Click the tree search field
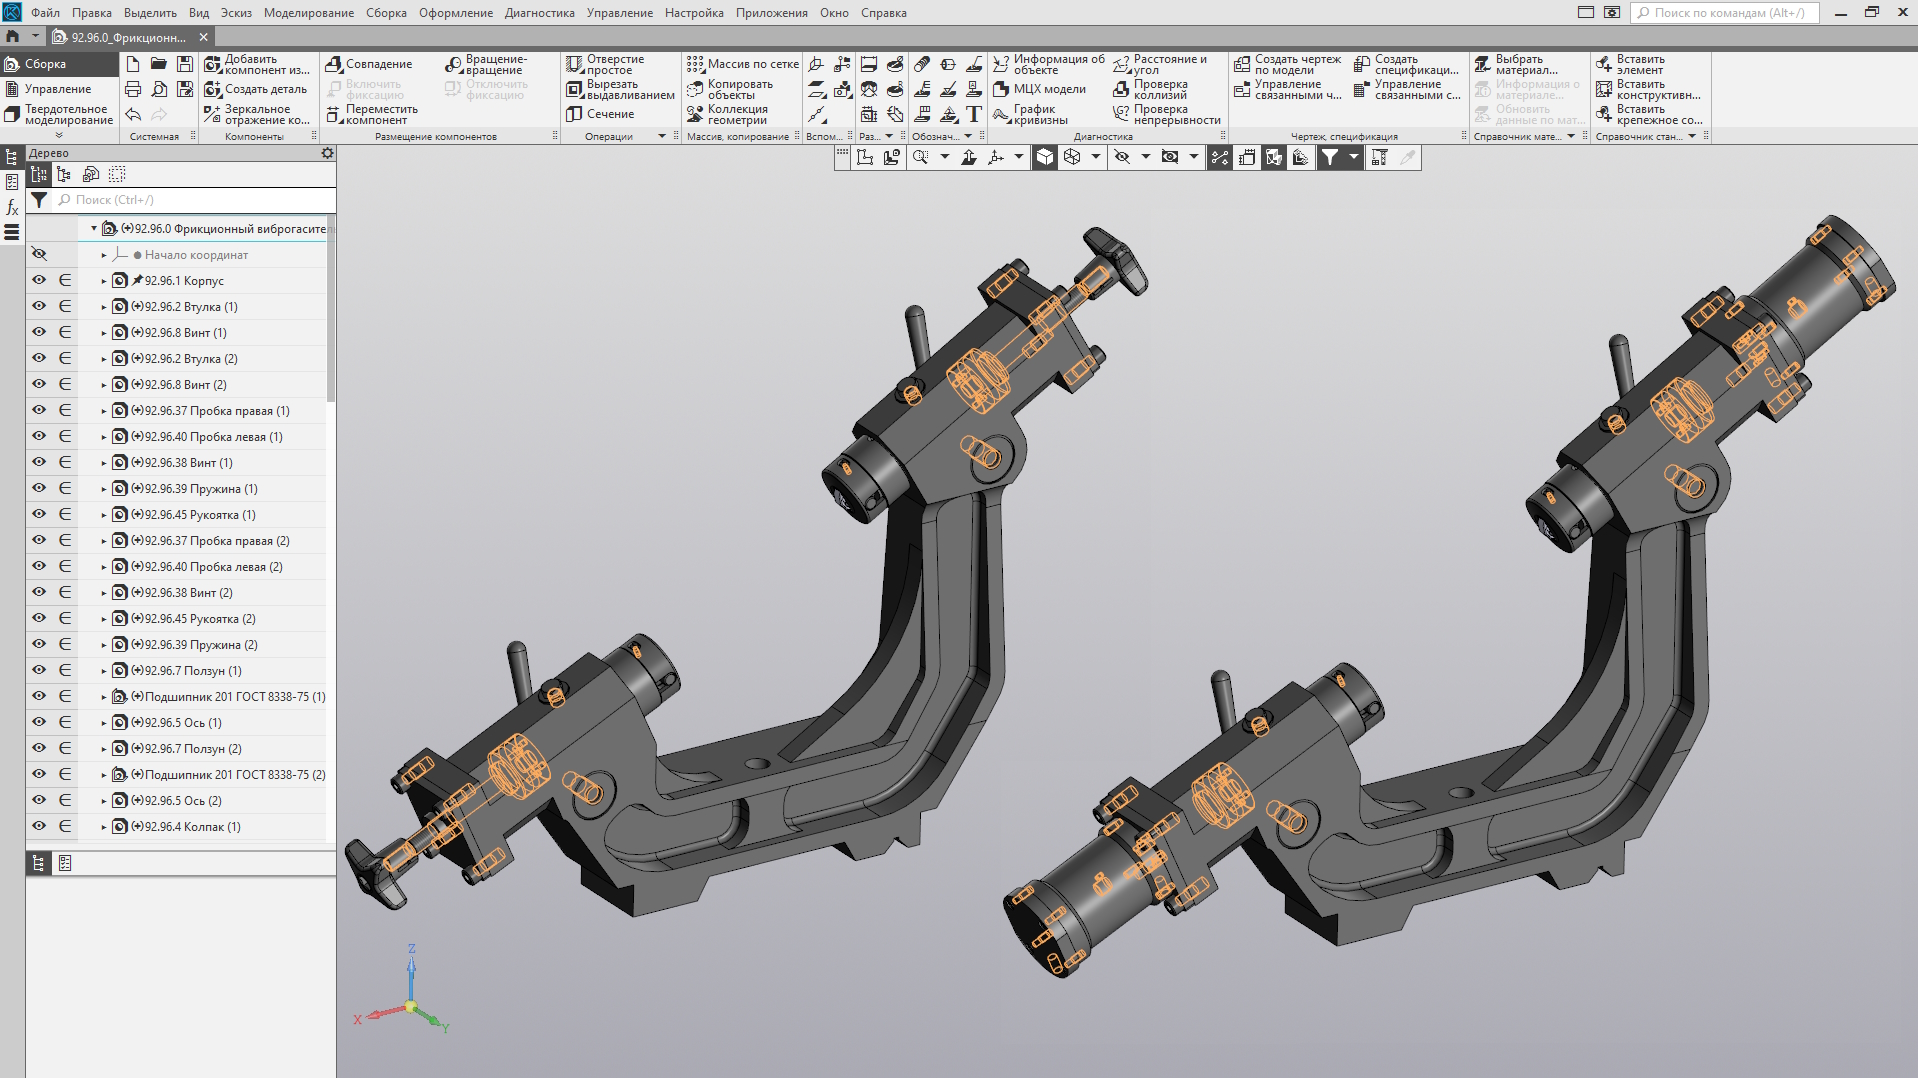The image size is (1918, 1078). [x=195, y=200]
